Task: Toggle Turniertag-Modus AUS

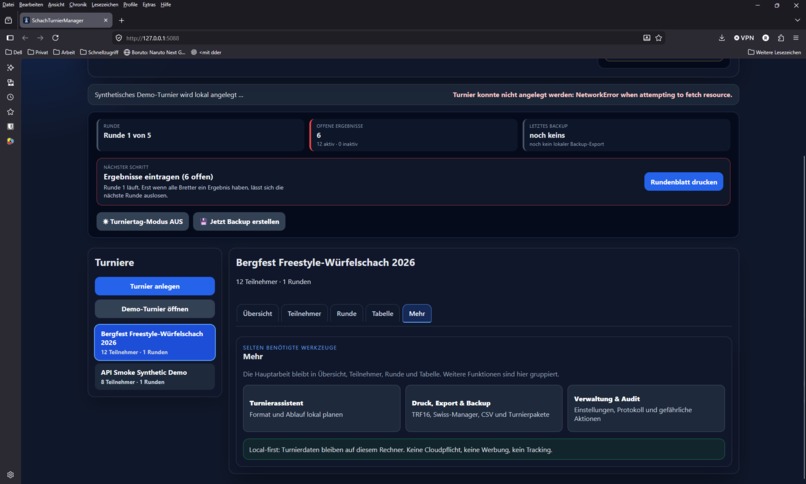Action: coord(142,221)
